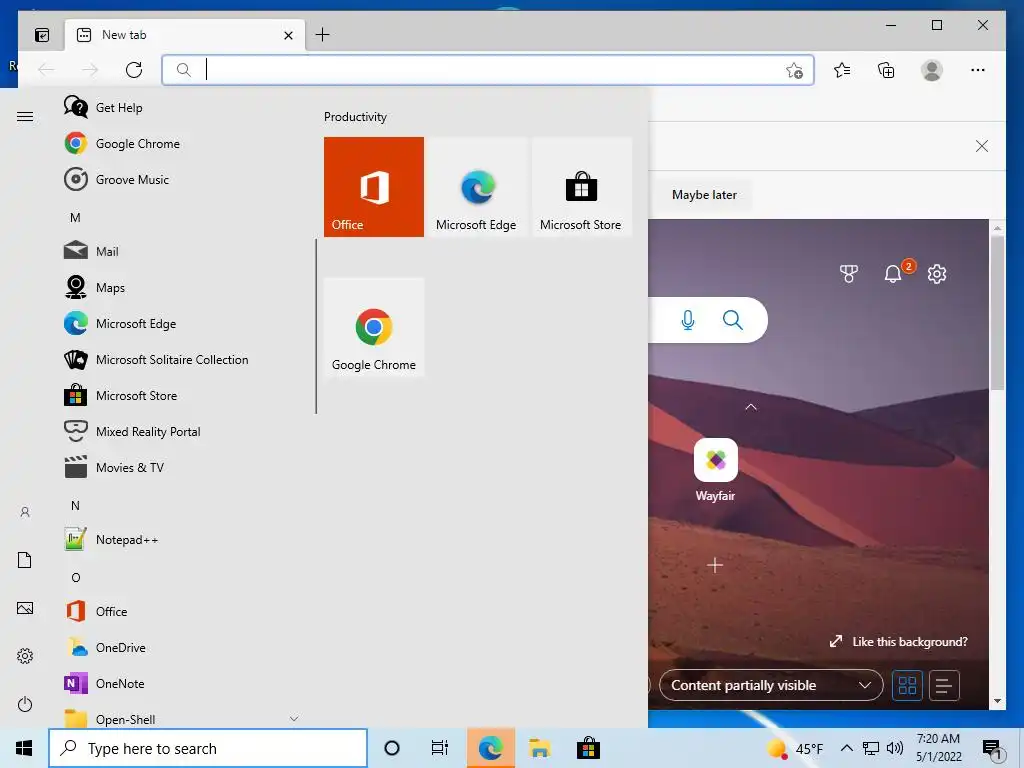Collapse quick links with the up chevron

[751, 407]
